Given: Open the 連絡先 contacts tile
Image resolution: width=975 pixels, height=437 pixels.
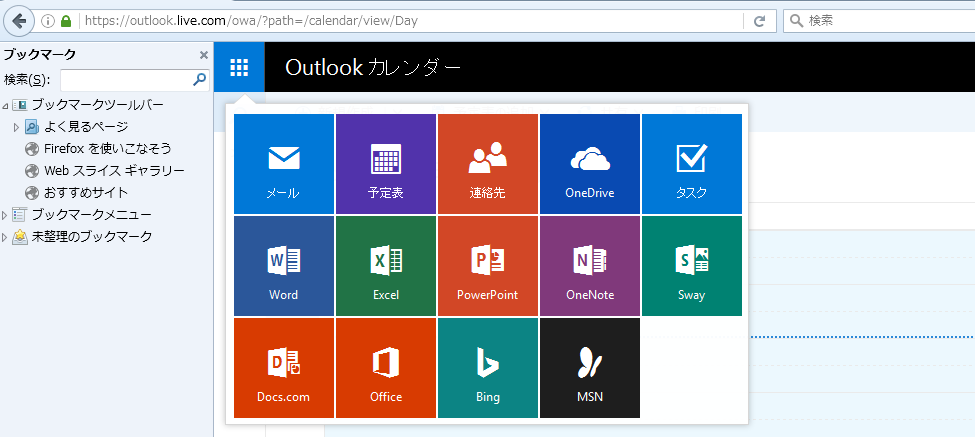Looking at the screenshot, I should click(488, 164).
